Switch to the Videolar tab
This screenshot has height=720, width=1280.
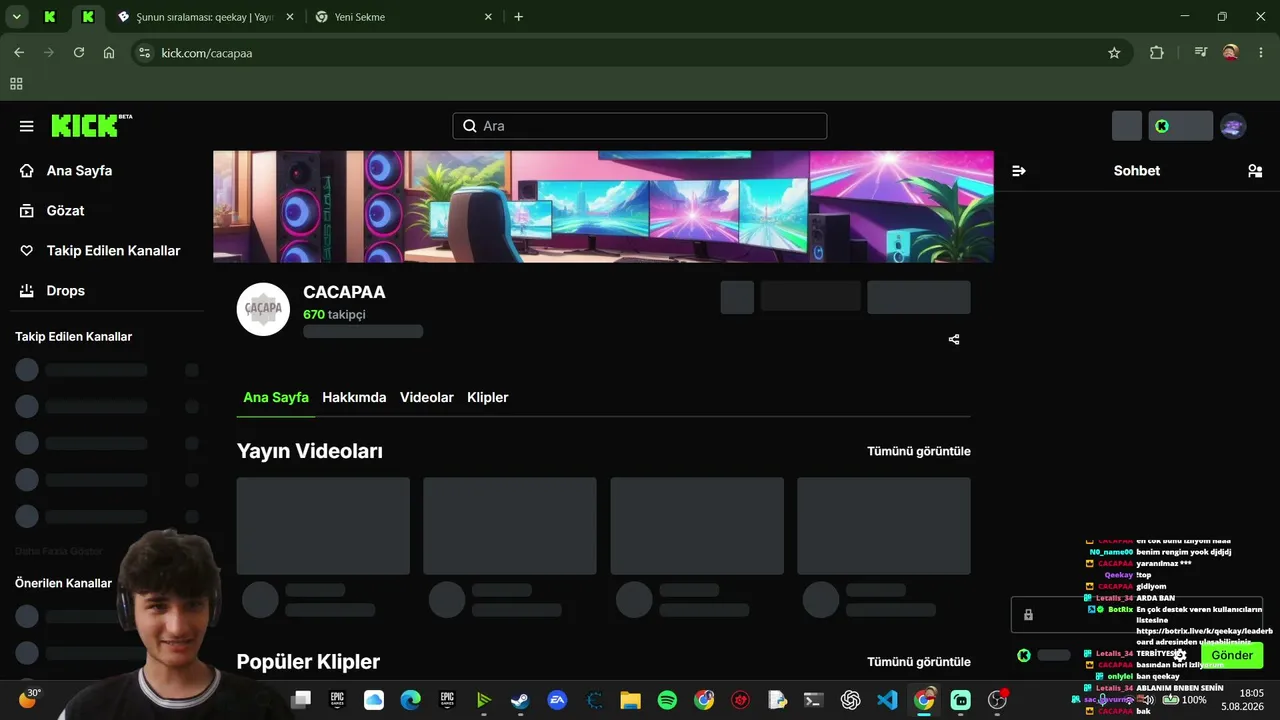tap(427, 398)
